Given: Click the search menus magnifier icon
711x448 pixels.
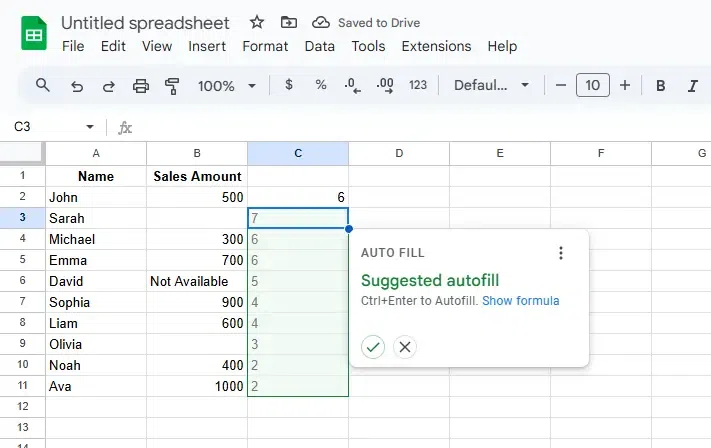Looking at the screenshot, I should tap(43, 86).
